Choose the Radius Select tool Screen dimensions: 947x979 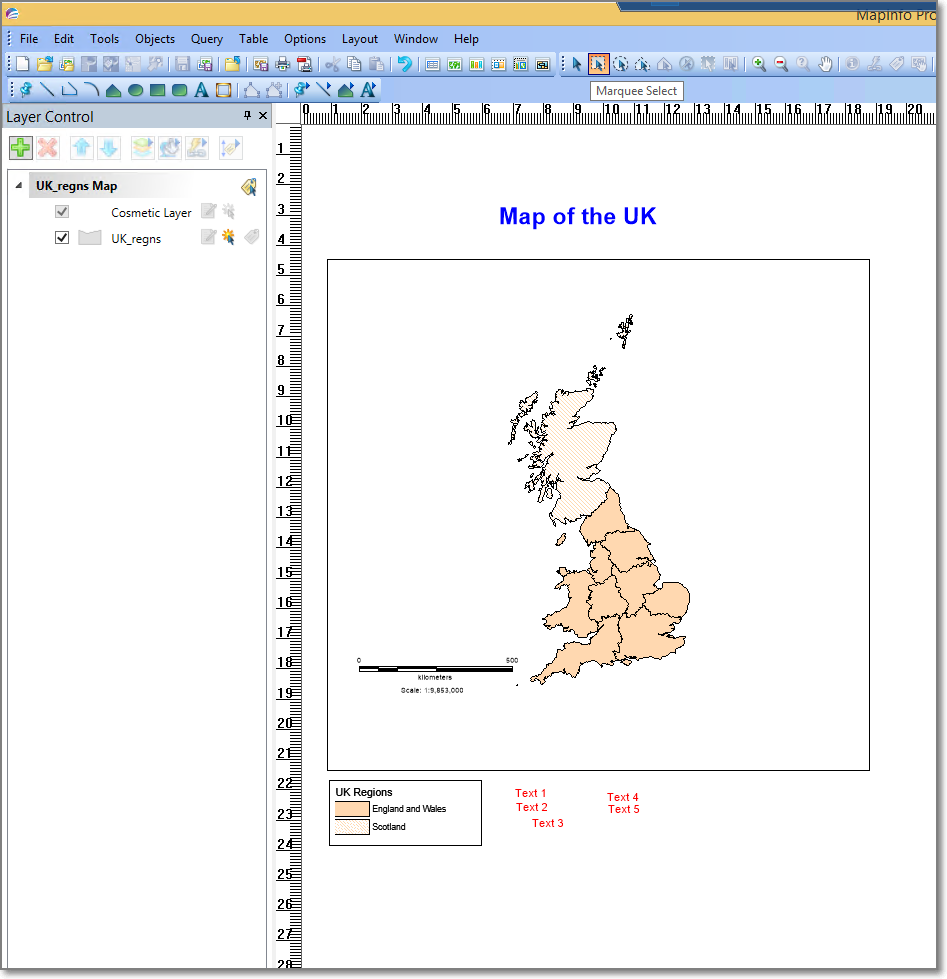tap(621, 64)
